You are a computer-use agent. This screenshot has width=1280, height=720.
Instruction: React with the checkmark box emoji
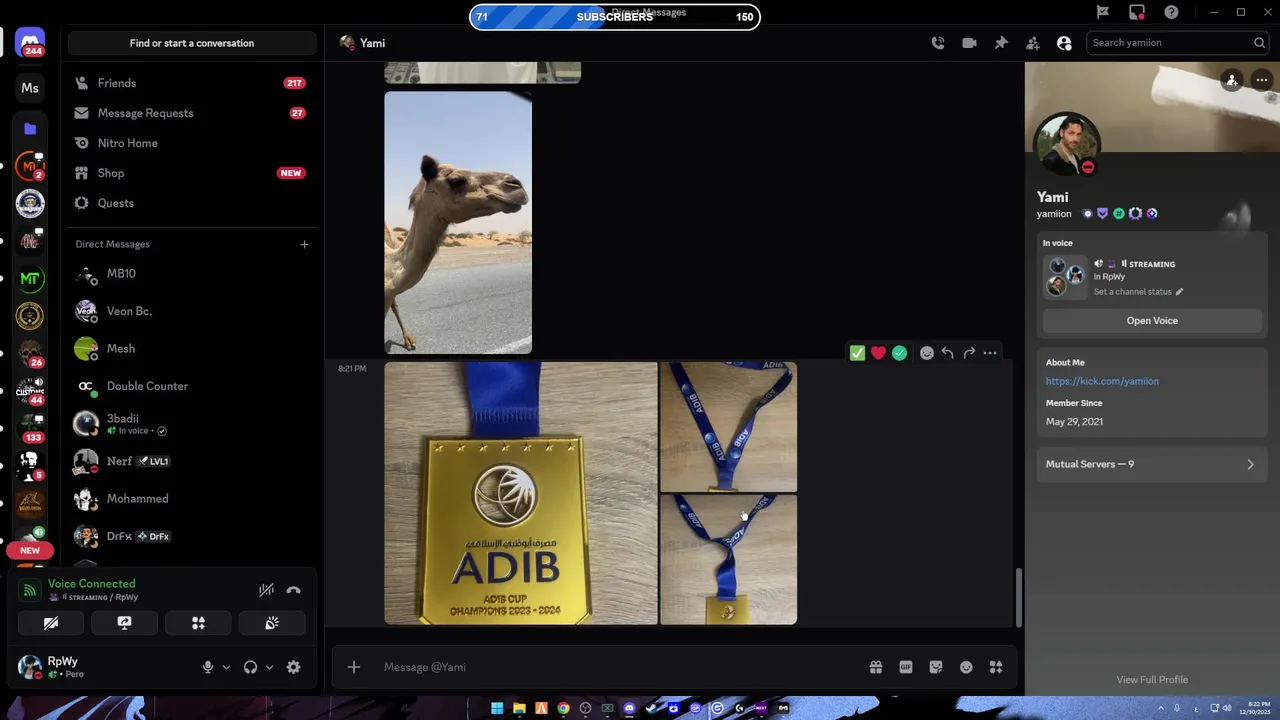click(x=857, y=353)
